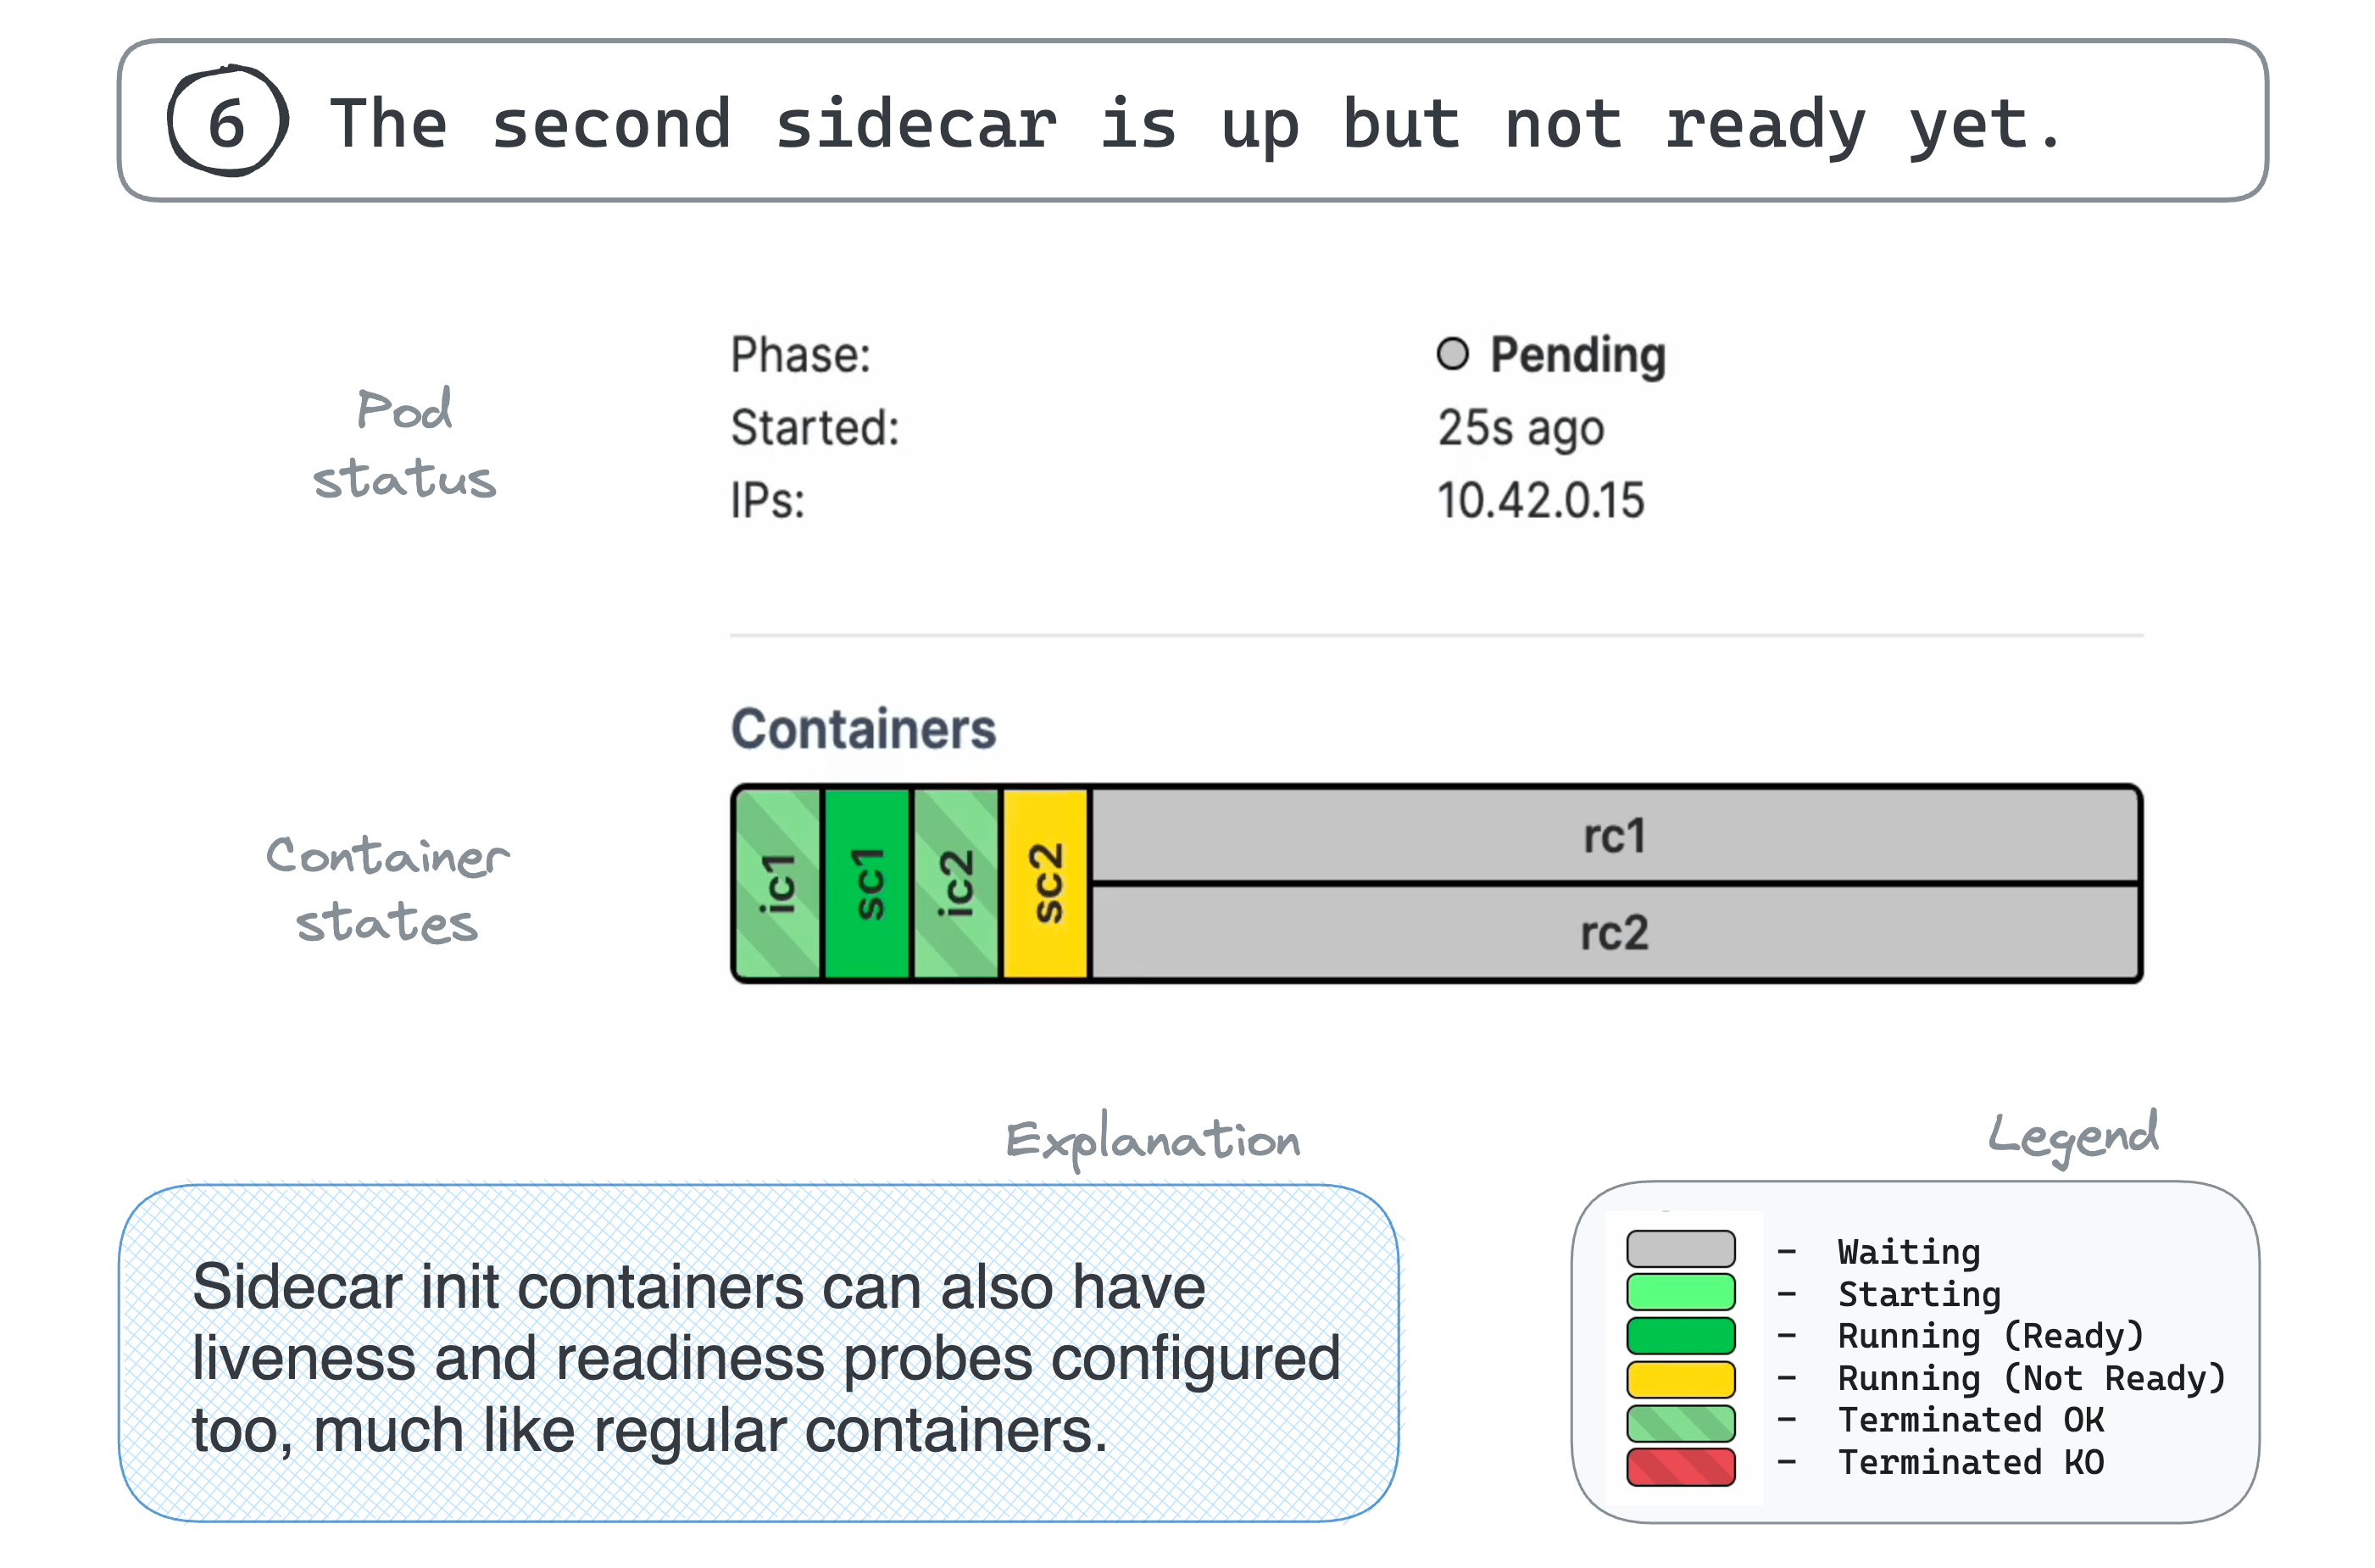Click the blue explanation text box

click(758, 1353)
